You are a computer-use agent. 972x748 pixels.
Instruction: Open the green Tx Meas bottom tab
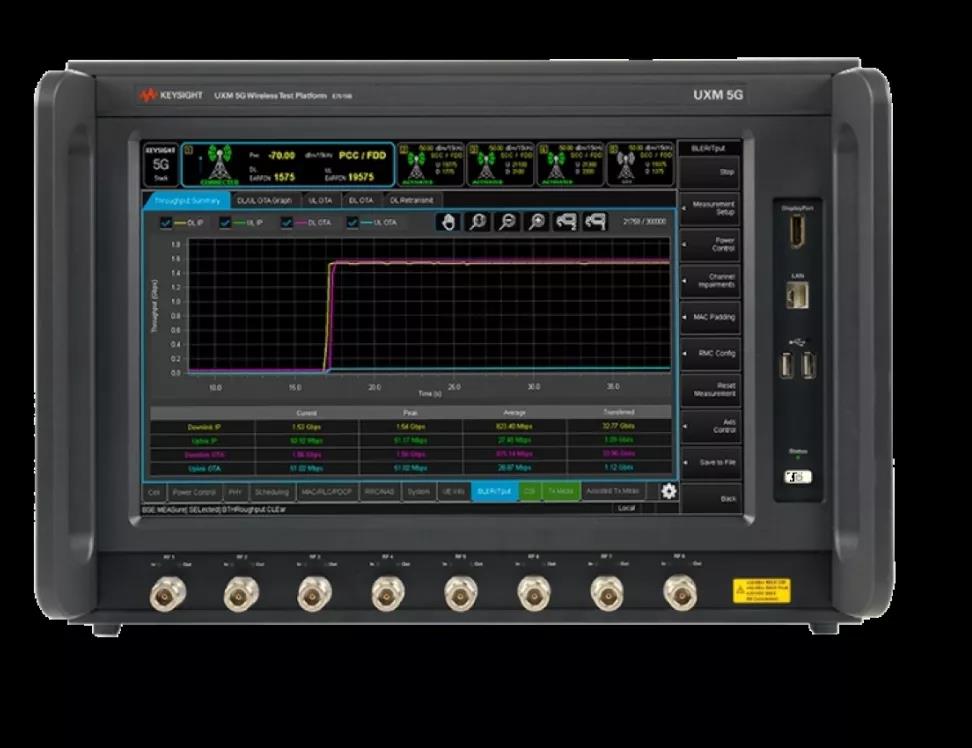(561, 491)
